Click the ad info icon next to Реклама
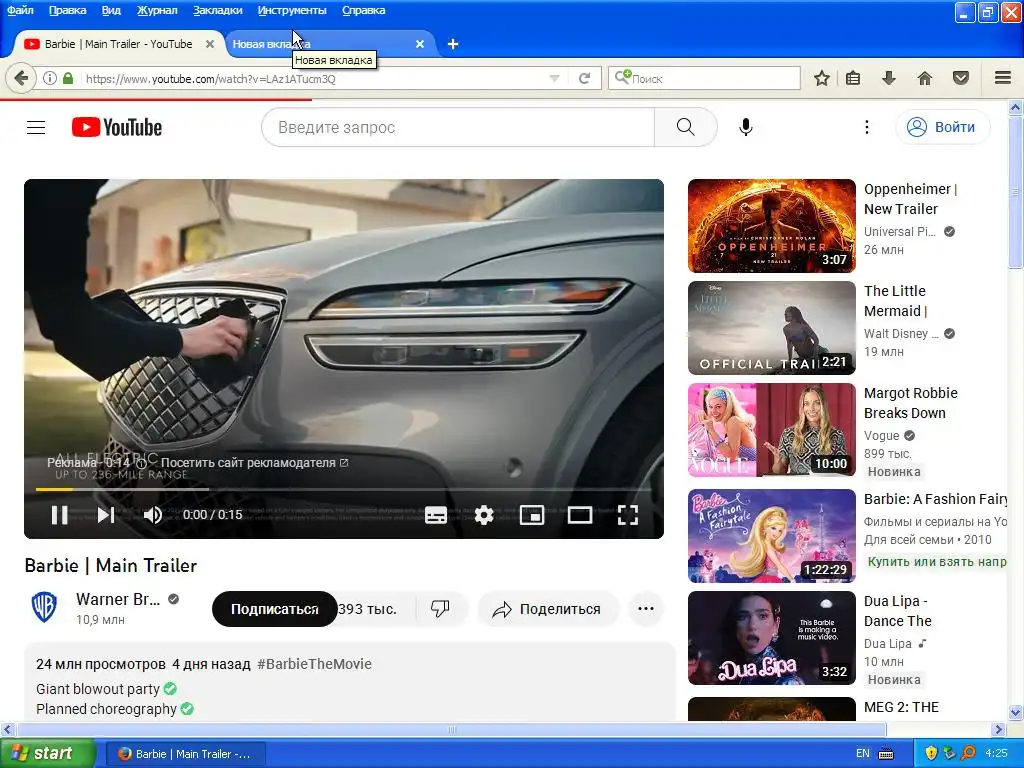The height and width of the screenshot is (768, 1024). tap(140, 463)
